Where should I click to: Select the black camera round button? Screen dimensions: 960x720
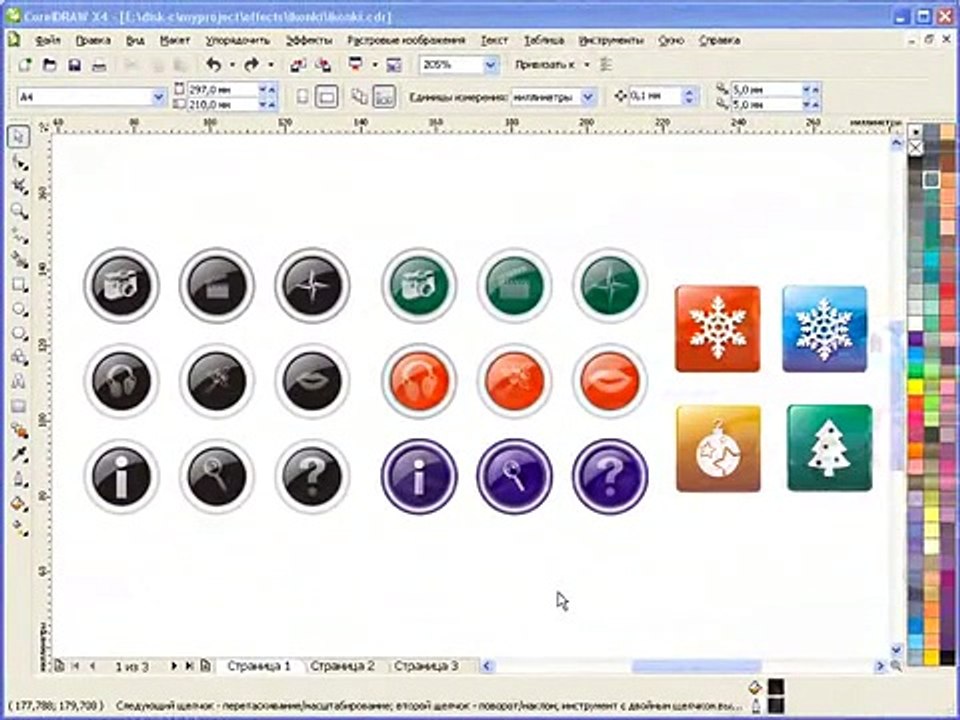click(121, 285)
